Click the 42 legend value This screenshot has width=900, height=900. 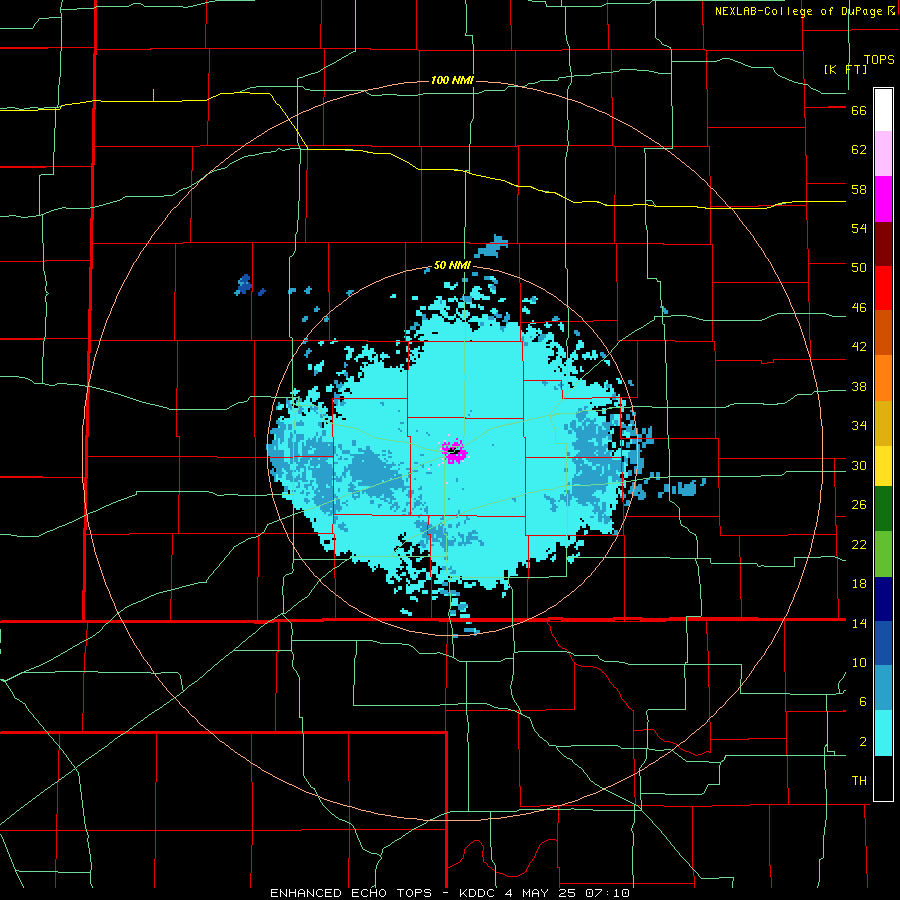(859, 347)
